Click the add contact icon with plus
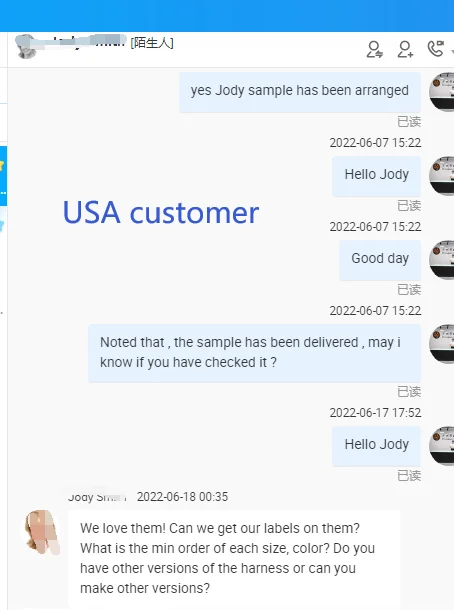 (405, 49)
